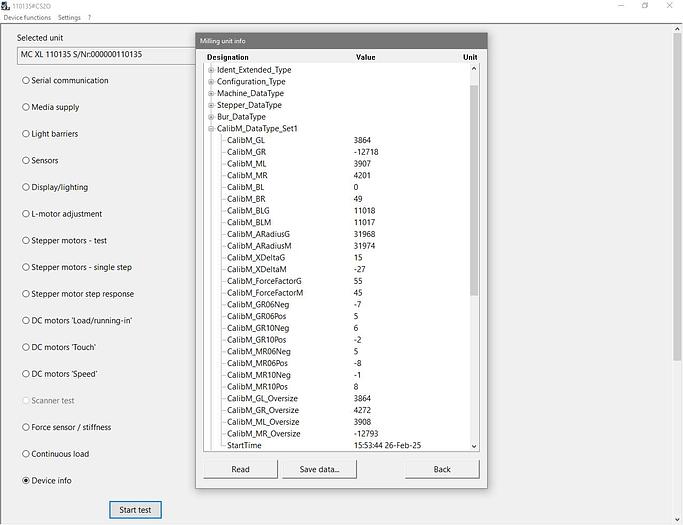This screenshot has height=525, width=683.
Task: Click the Read button
Action: (240, 469)
